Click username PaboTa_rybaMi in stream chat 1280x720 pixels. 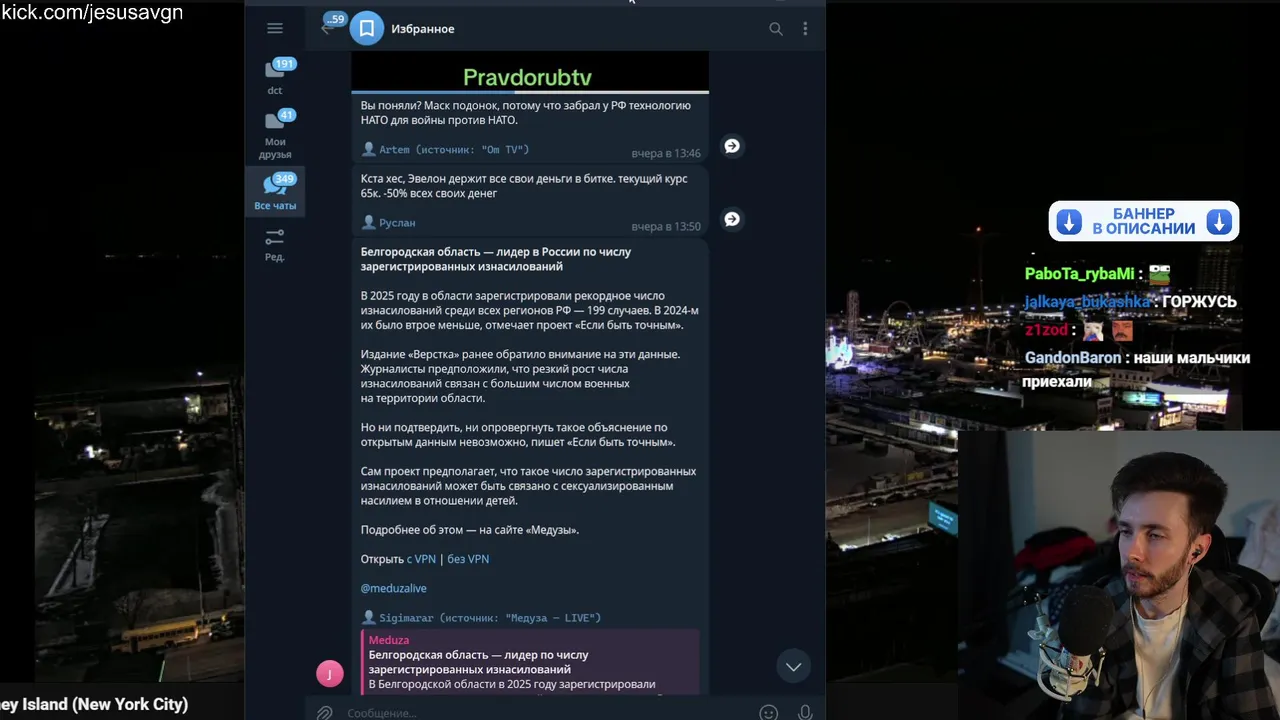[x=1080, y=274]
